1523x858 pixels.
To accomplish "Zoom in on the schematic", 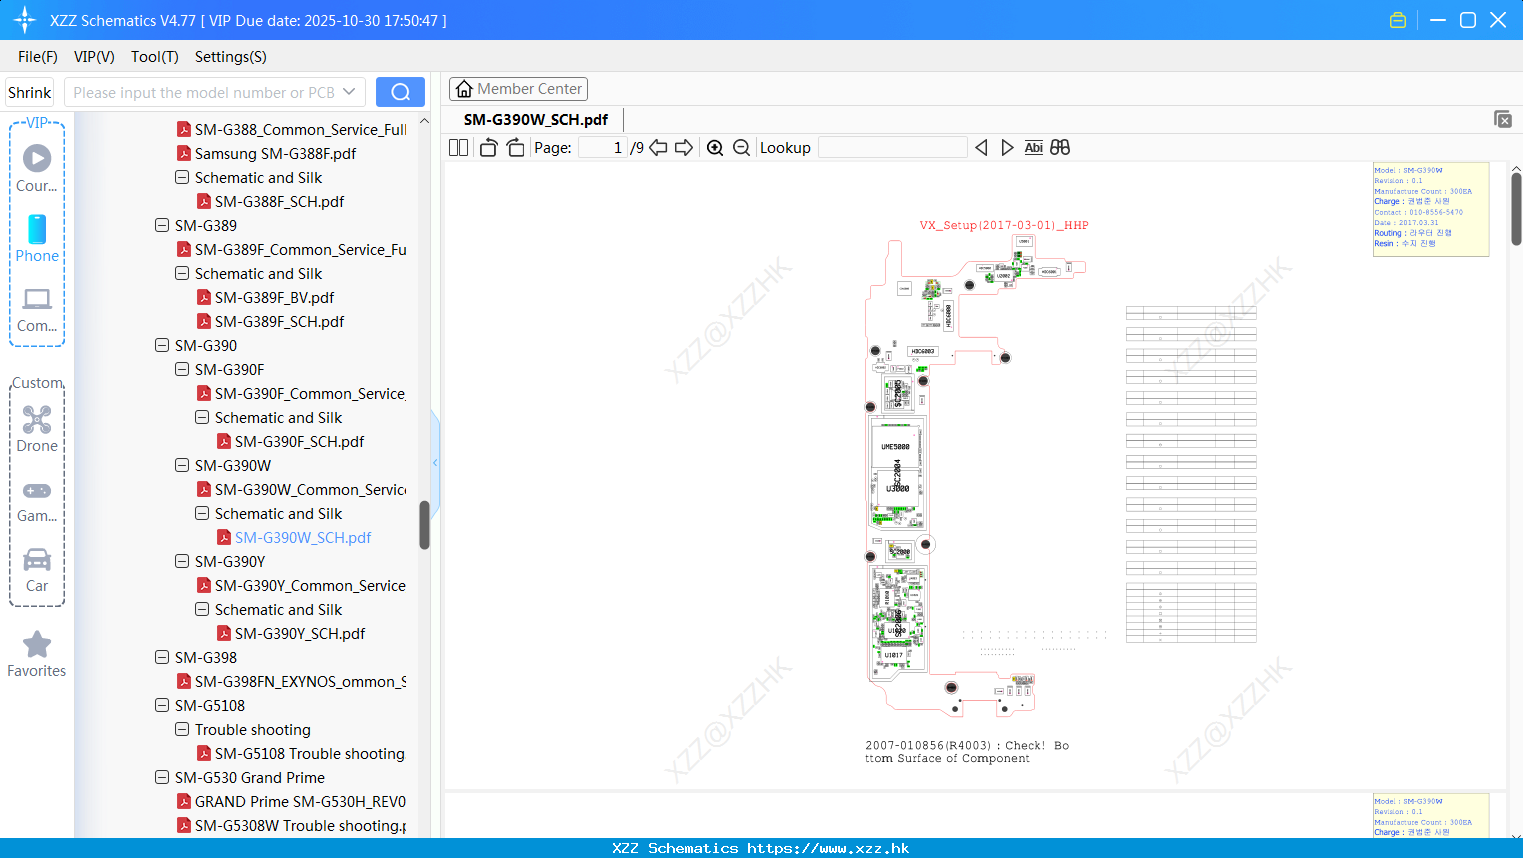I will 715,147.
